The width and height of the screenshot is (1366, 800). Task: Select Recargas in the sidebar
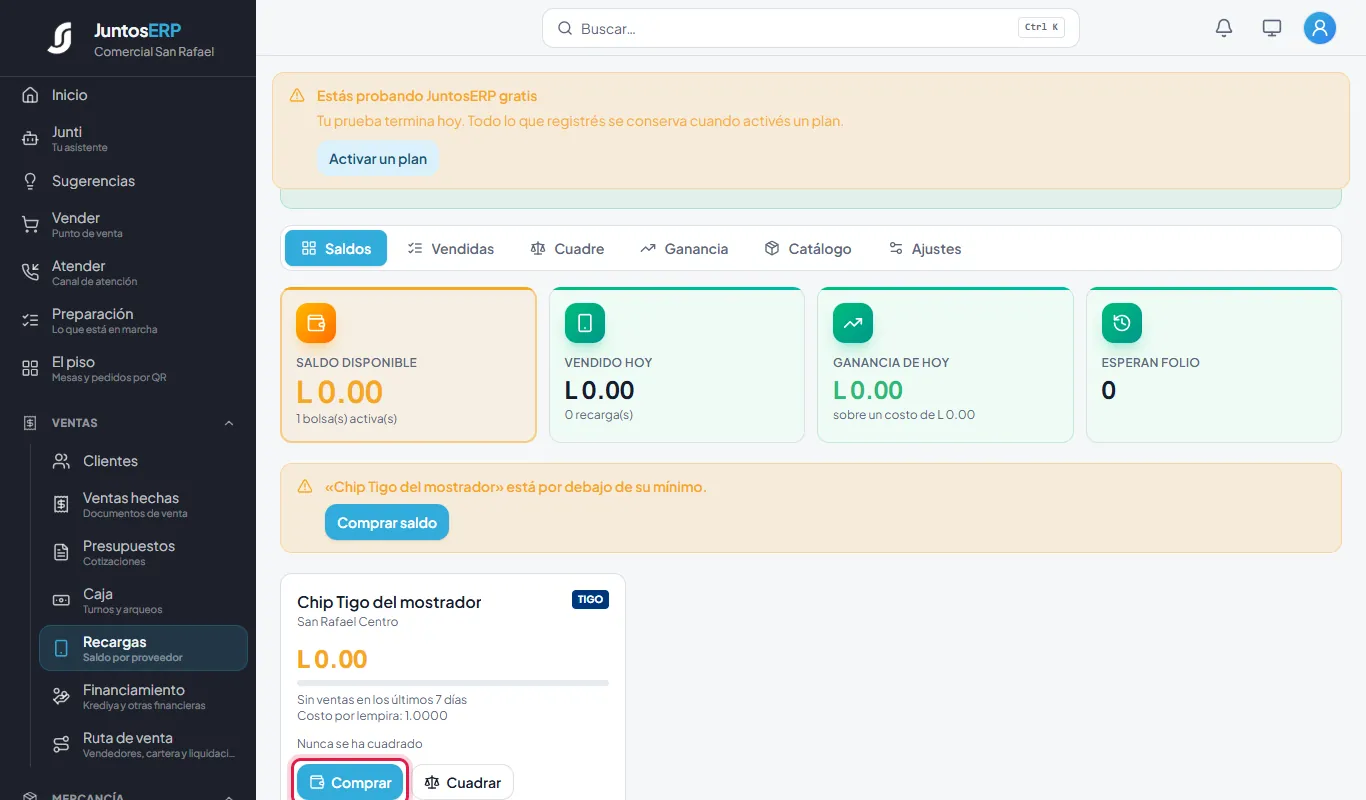(x=143, y=648)
